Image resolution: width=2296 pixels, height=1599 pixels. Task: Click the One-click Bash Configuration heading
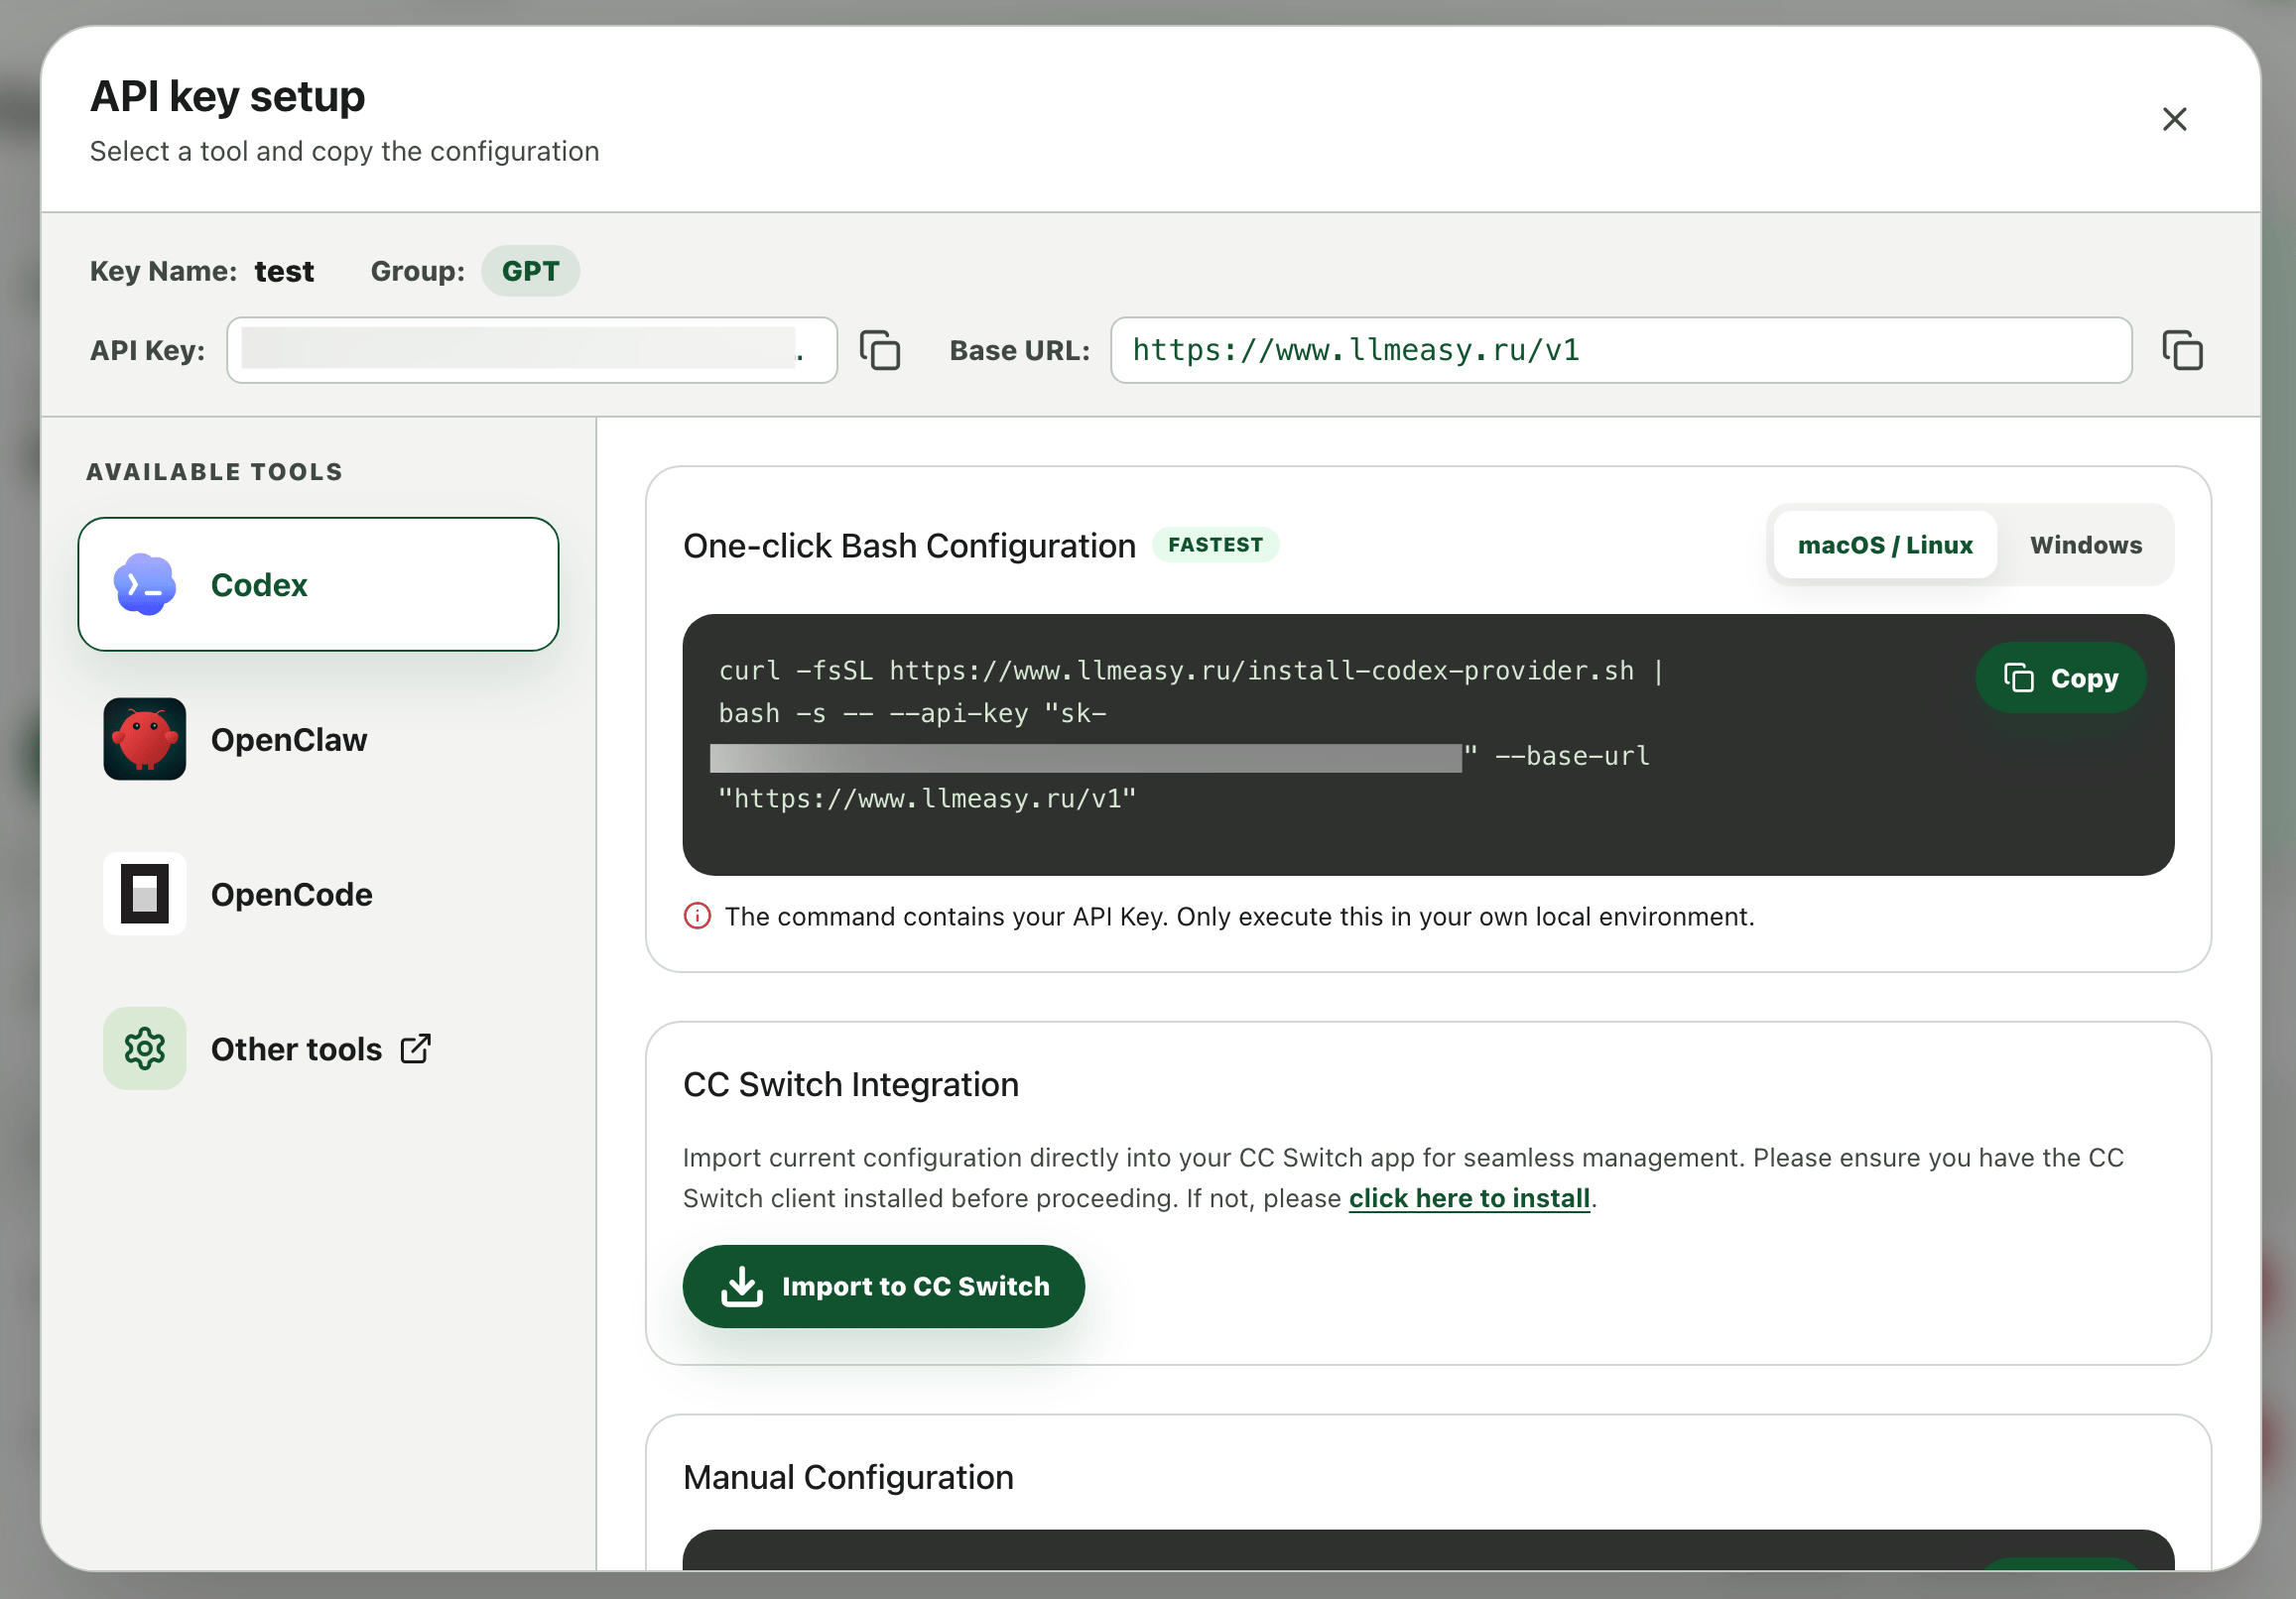click(909, 546)
